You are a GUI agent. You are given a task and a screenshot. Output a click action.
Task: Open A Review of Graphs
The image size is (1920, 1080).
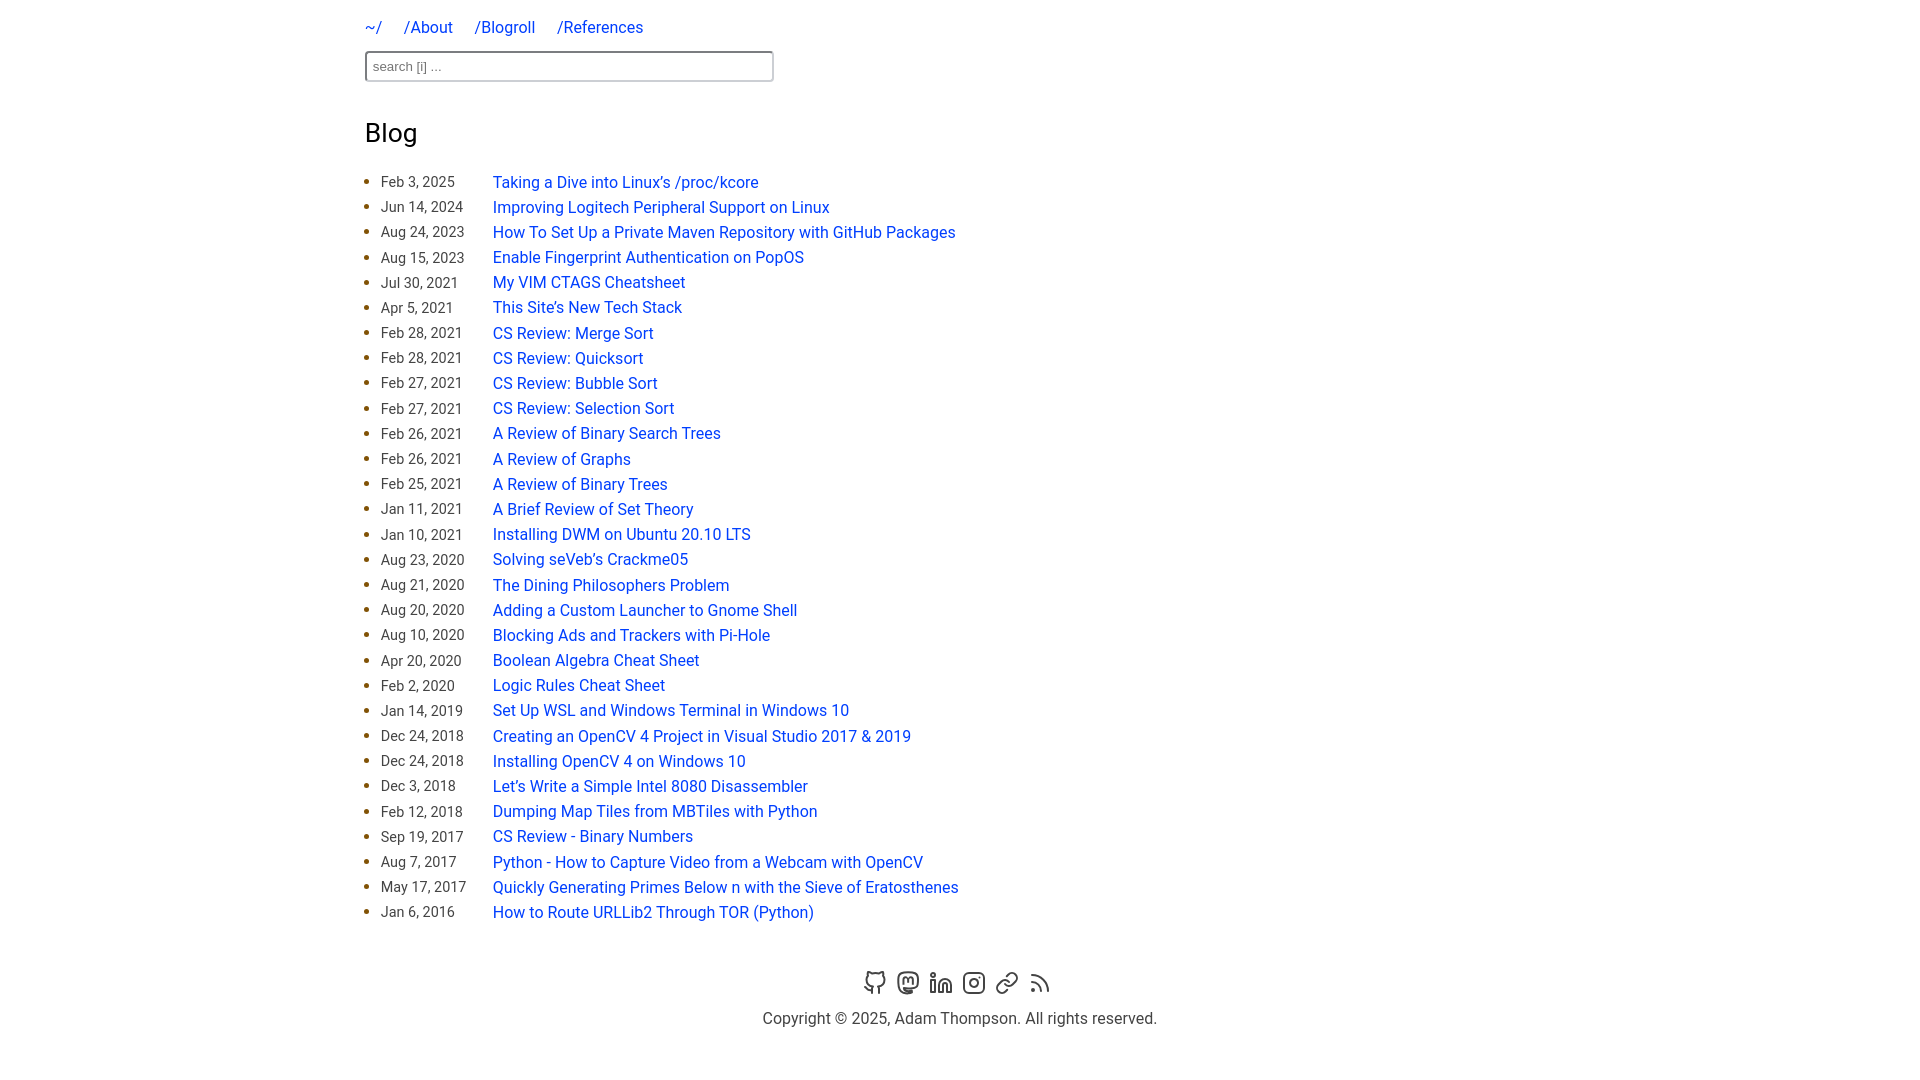[x=562, y=459]
